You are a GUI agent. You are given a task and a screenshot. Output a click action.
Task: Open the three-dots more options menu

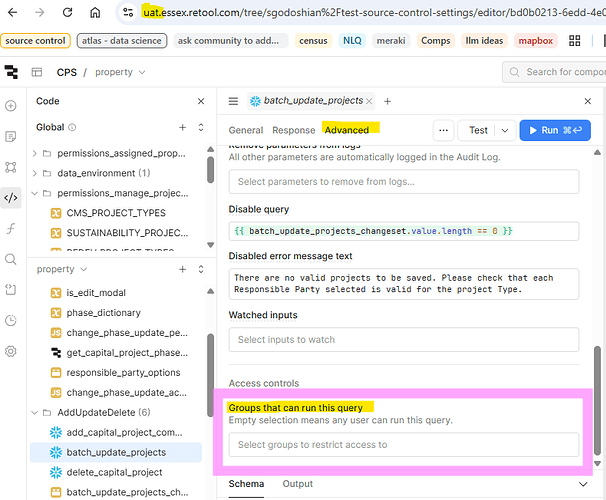tap(443, 130)
